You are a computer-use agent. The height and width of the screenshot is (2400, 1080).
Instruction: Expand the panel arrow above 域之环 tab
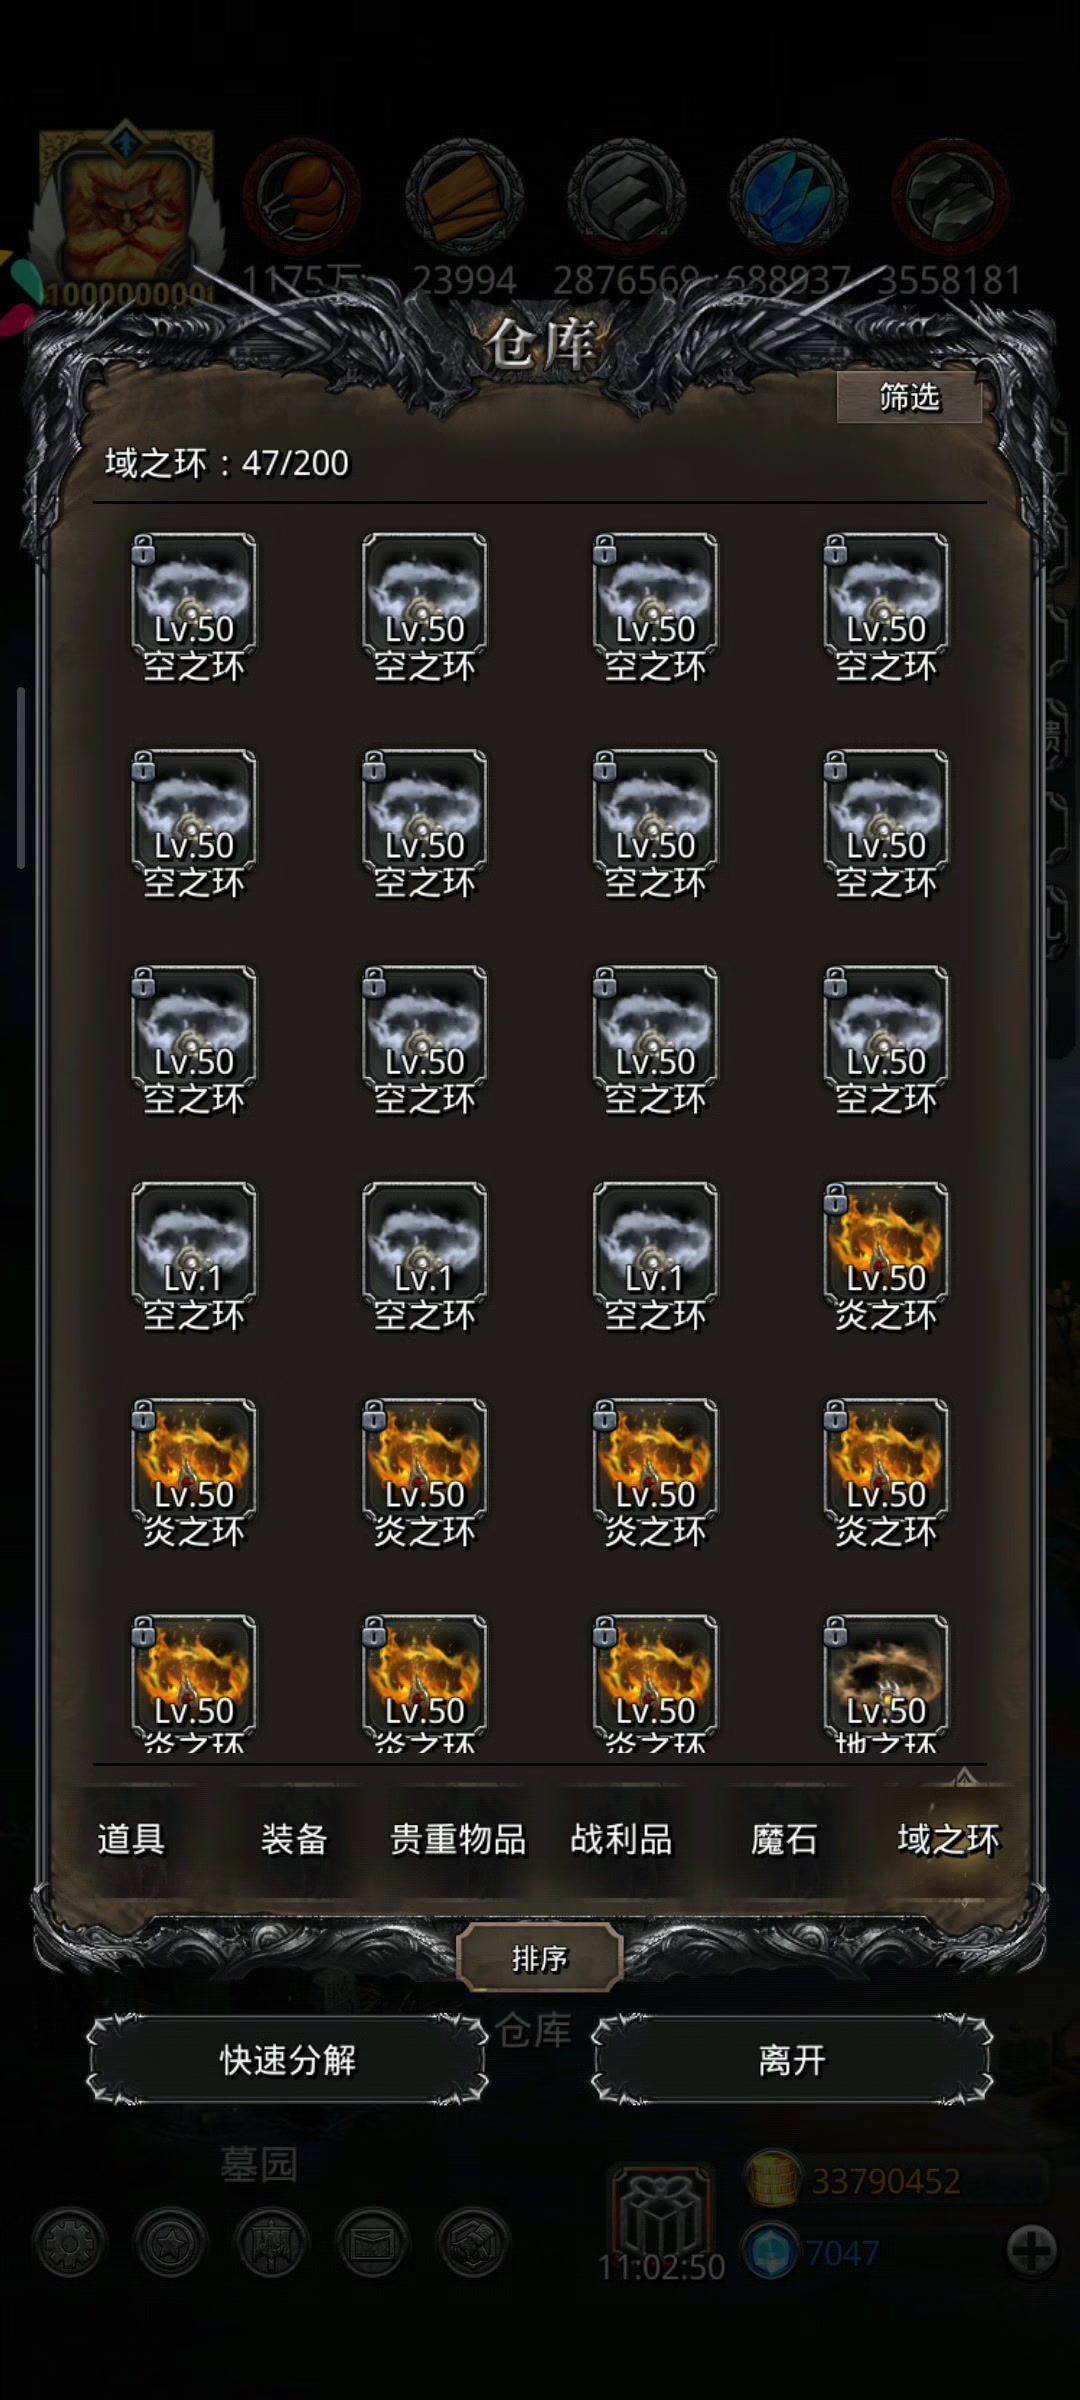coord(964,1775)
